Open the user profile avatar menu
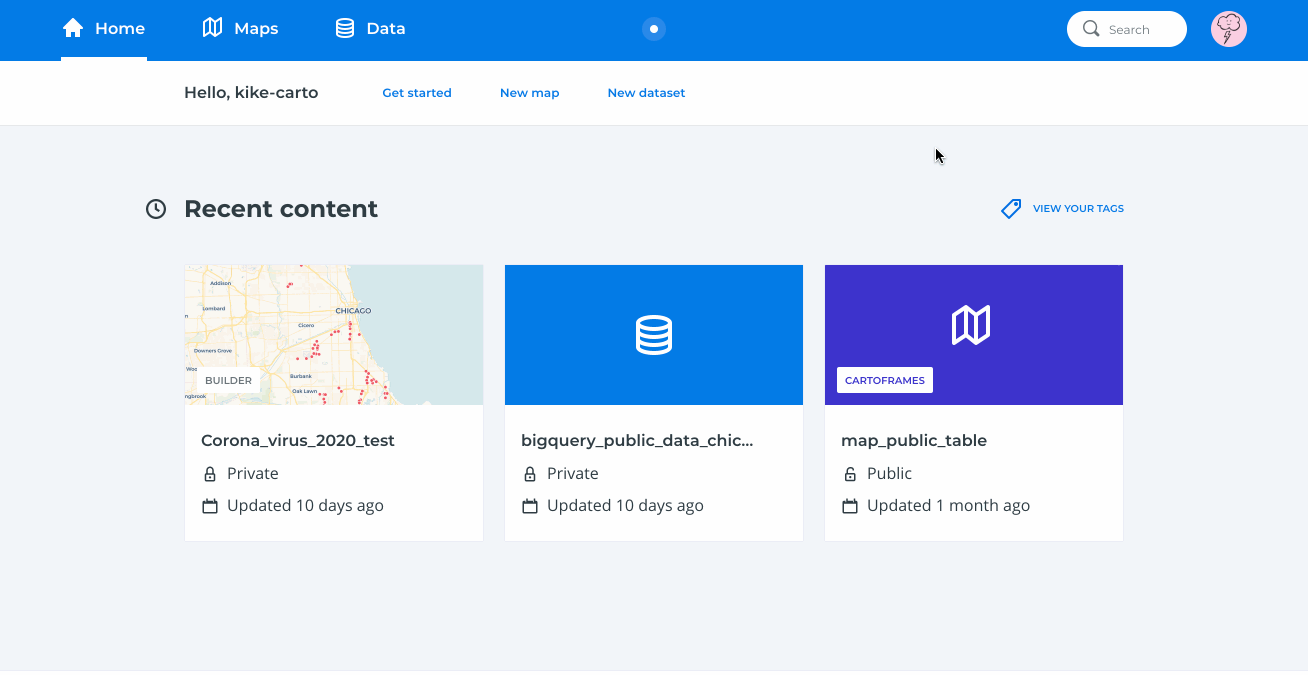The image size is (1308, 675). (x=1229, y=28)
